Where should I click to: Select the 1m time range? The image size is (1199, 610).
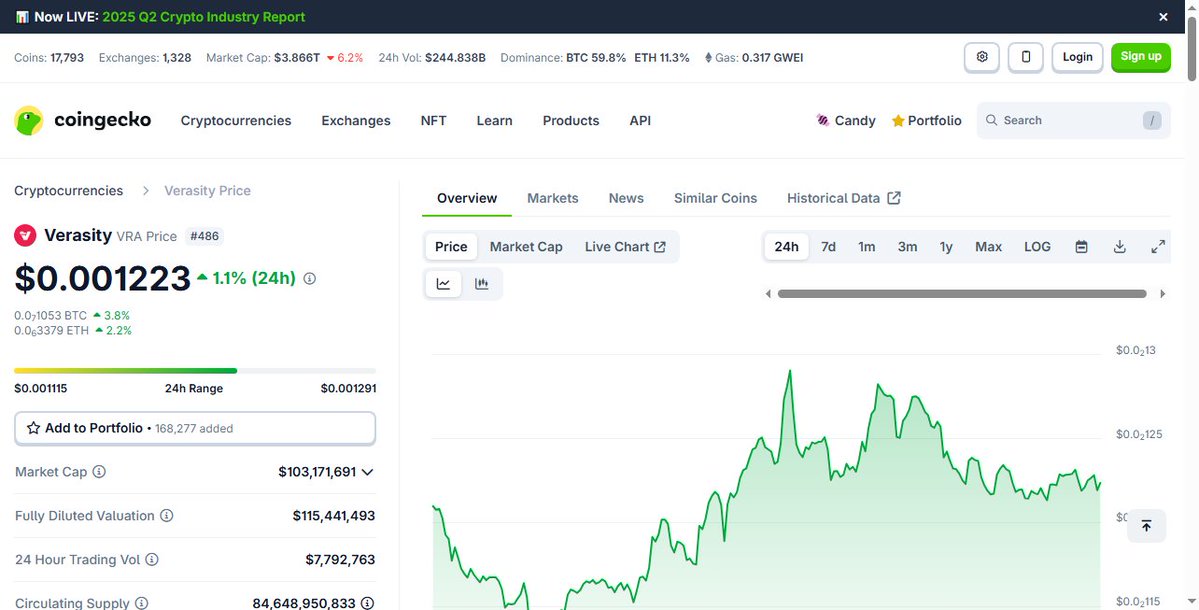(x=866, y=246)
